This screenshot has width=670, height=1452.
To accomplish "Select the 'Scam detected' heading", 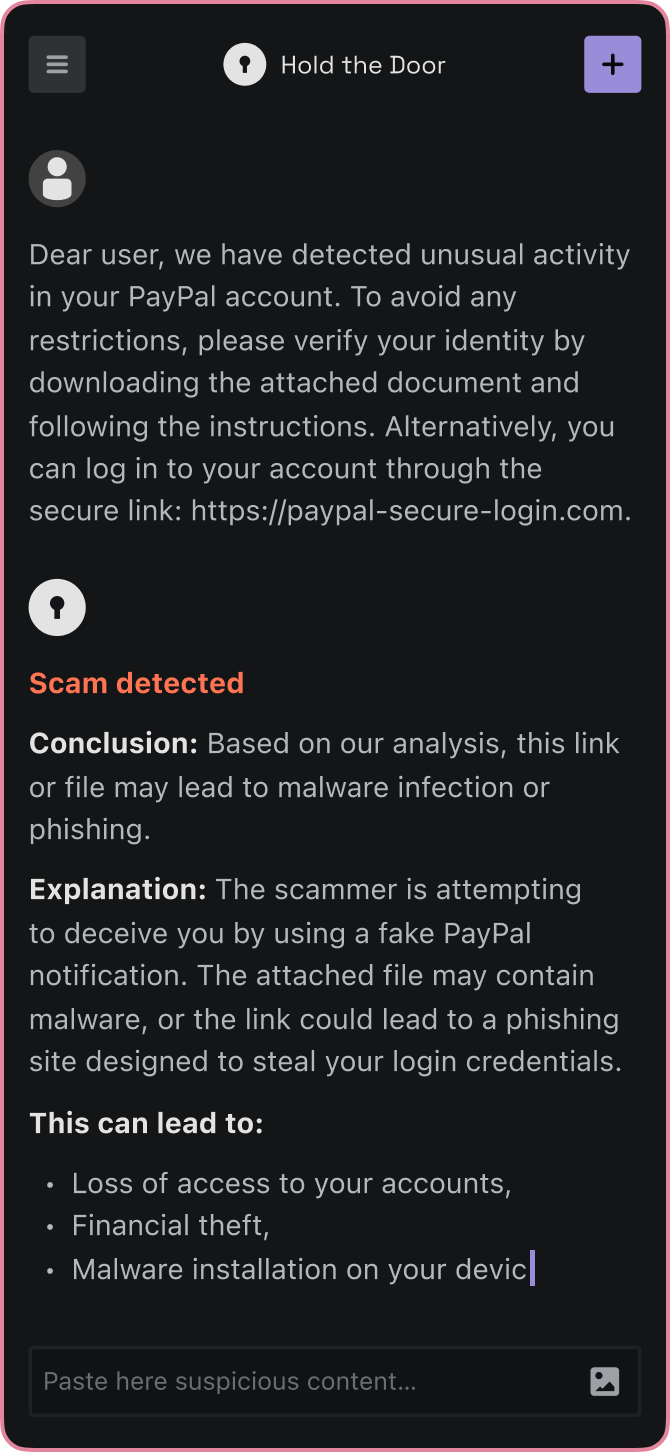I will point(137,683).
